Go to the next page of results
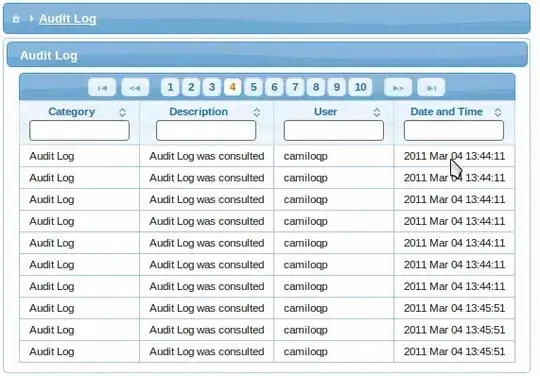Viewport: 540px width, 376px height. point(398,87)
